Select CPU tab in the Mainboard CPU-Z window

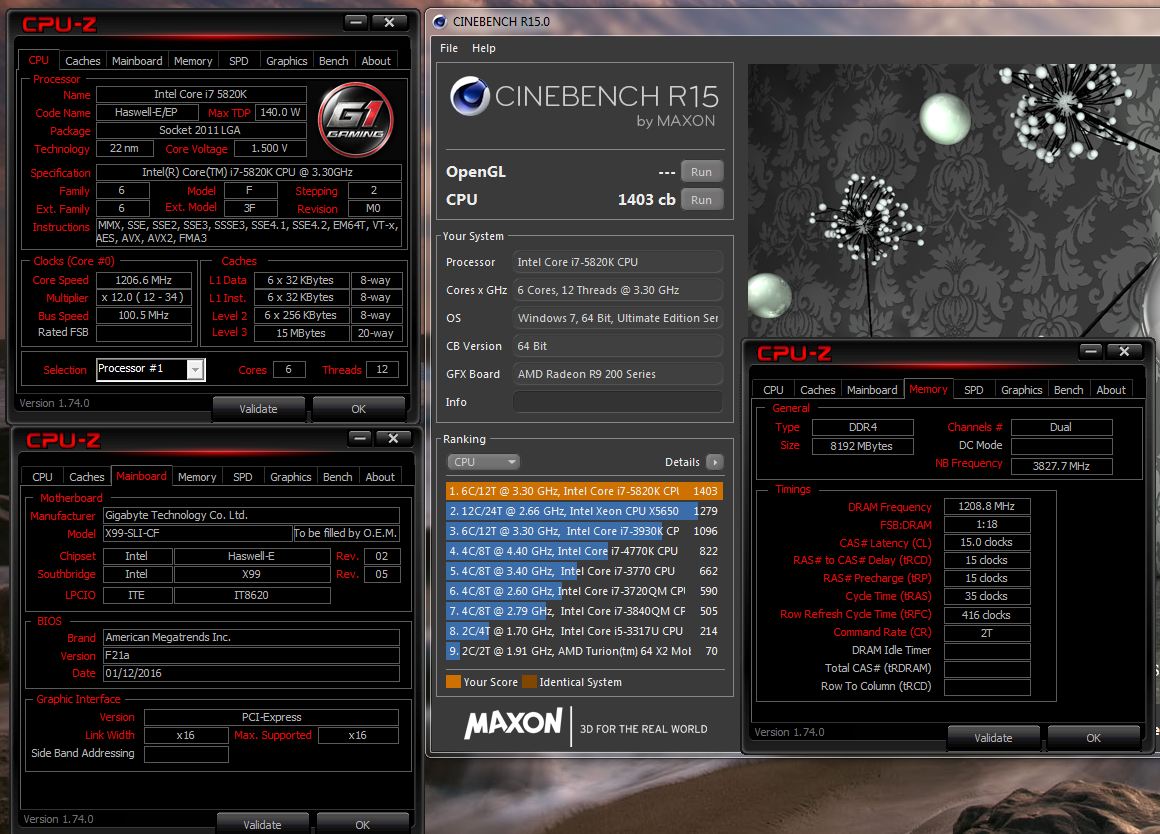(x=42, y=477)
